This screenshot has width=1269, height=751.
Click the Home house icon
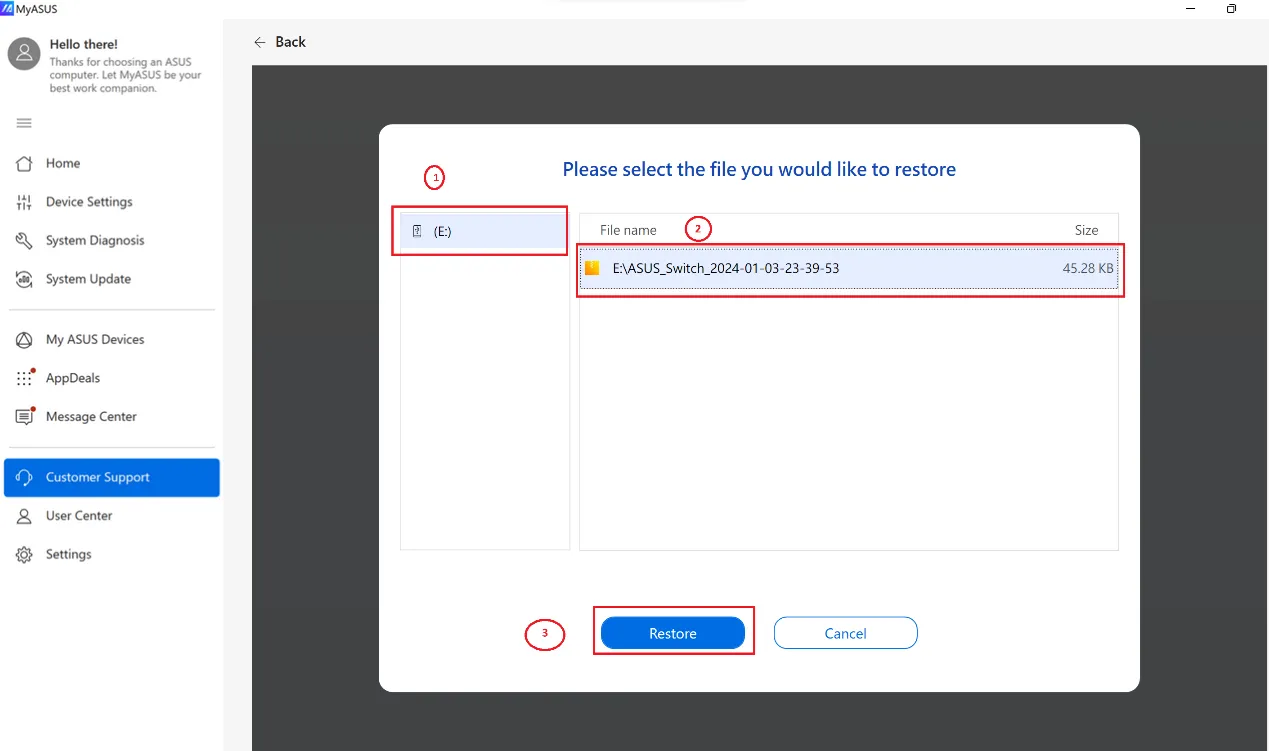pyautogui.click(x=25, y=163)
